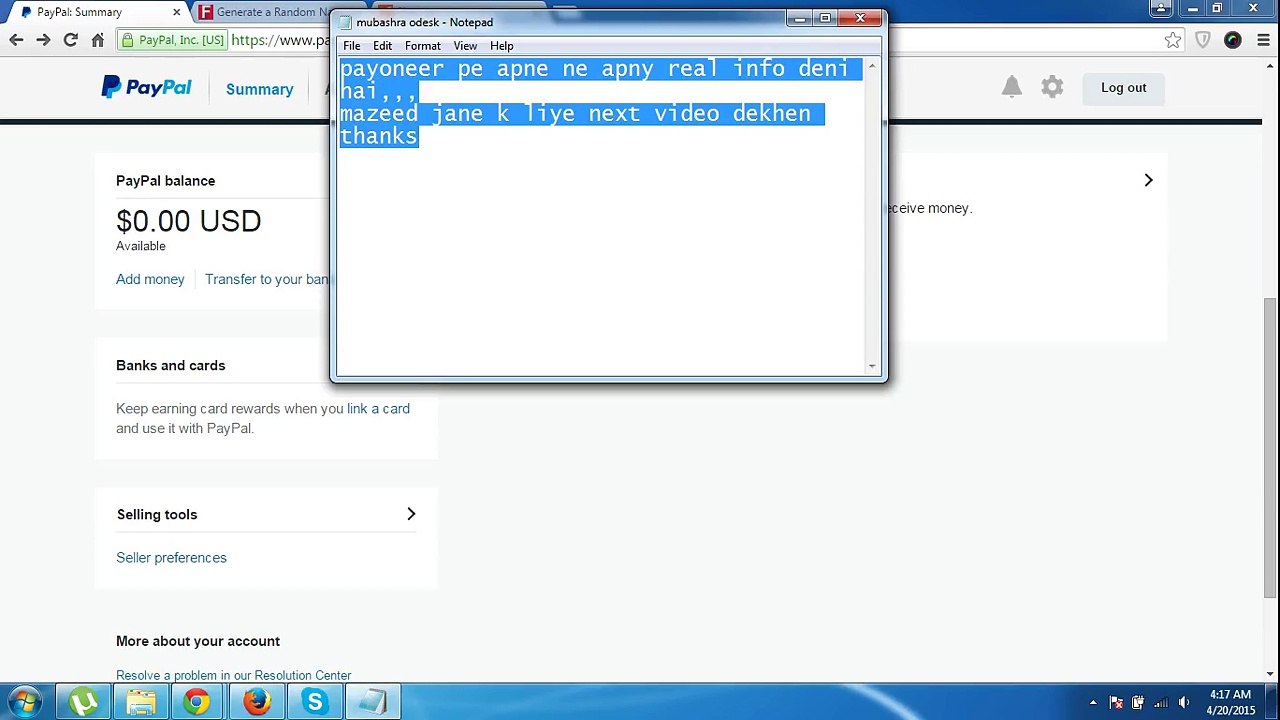
Task: Click the $0.00 USD balance amount
Action: click(x=189, y=221)
